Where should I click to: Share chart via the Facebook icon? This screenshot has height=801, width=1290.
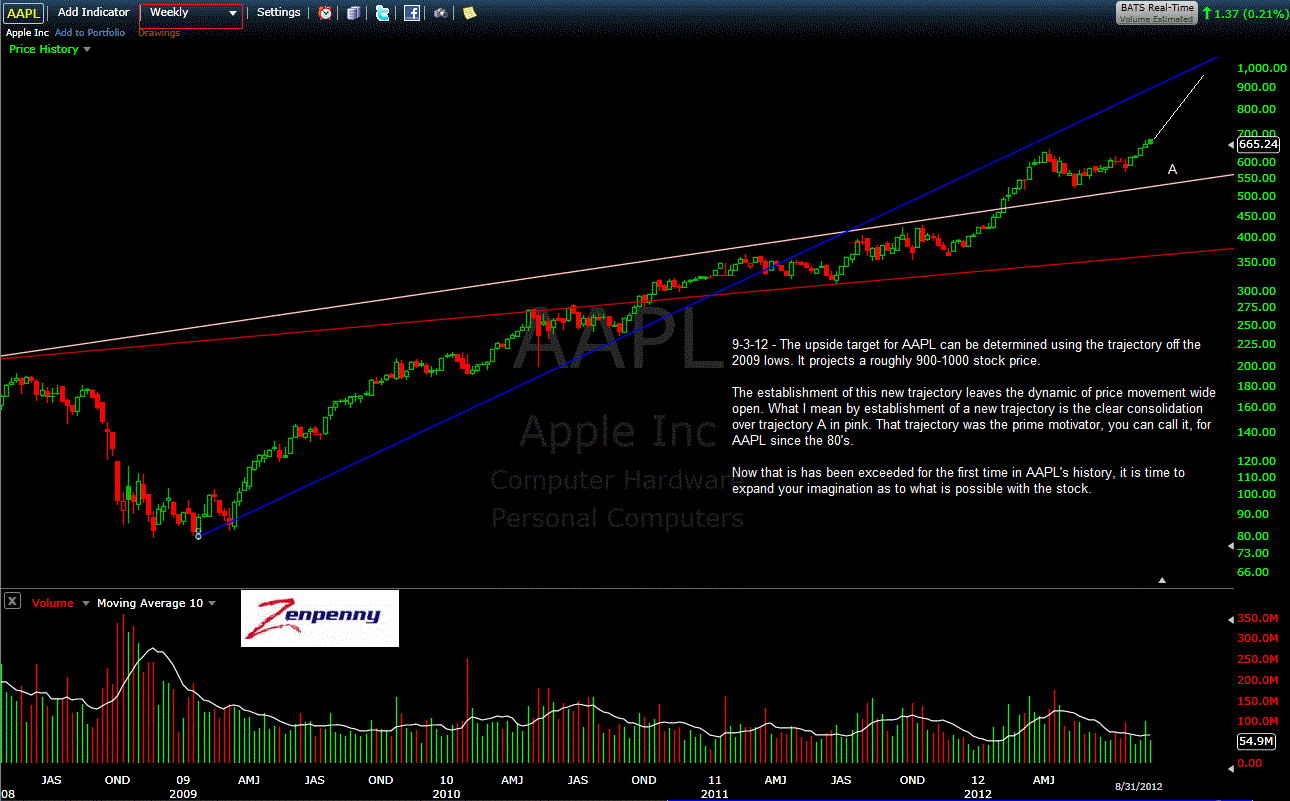coord(412,13)
